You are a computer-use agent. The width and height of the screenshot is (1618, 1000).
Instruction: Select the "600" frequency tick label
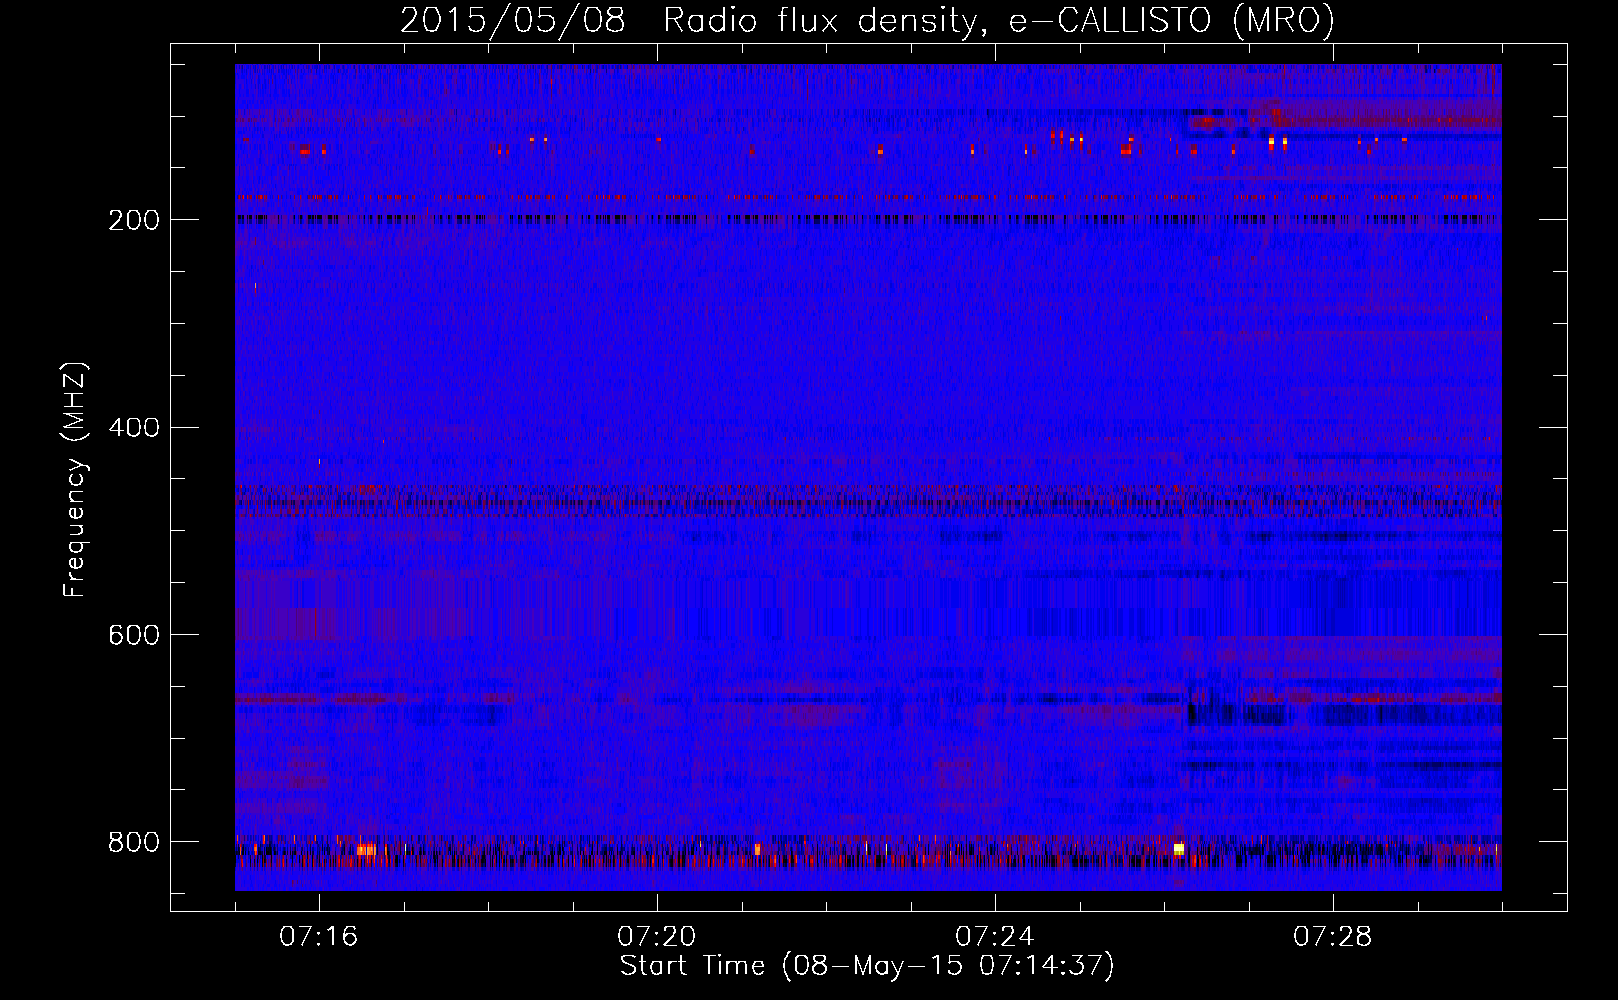[x=133, y=635]
